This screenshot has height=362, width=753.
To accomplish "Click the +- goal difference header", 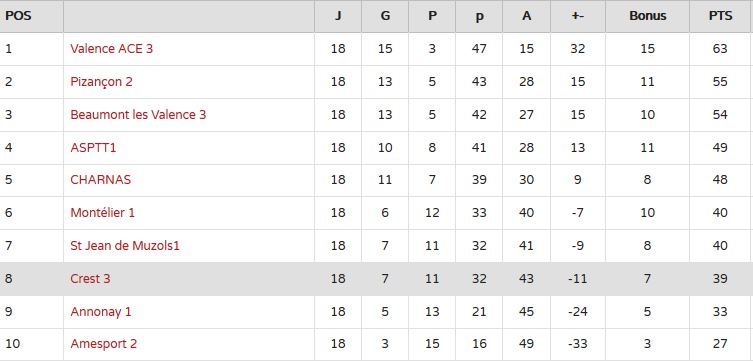I will click(578, 16).
